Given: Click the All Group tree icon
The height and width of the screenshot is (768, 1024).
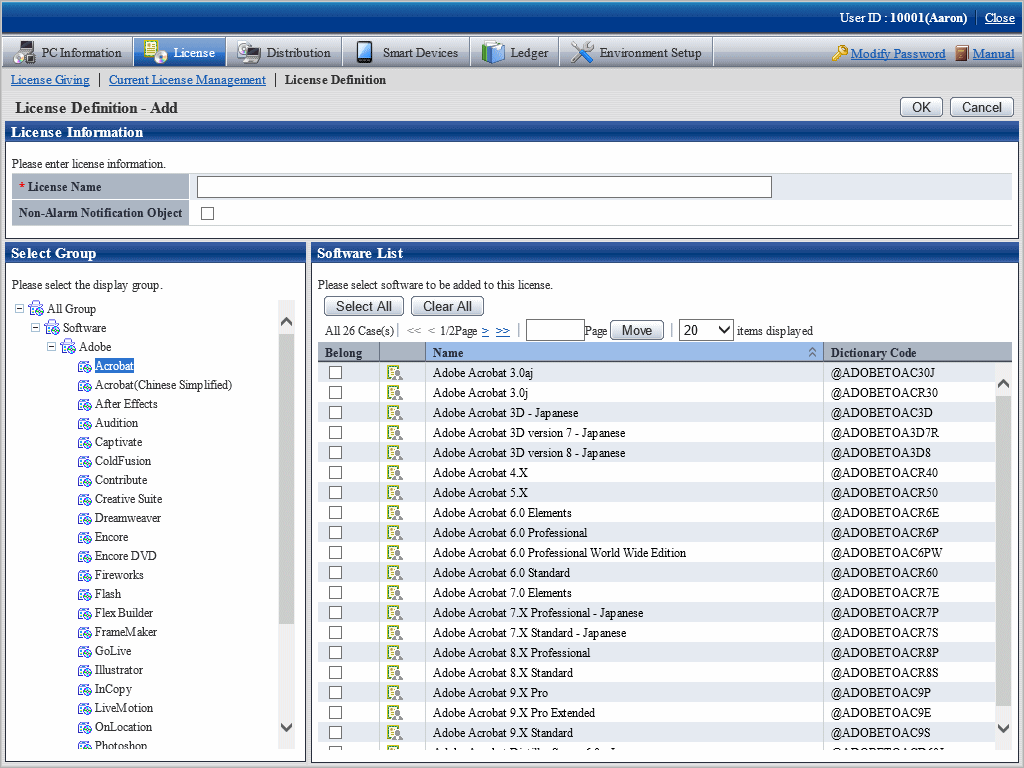Looking at the screenshot, I should tap(36, 308).
